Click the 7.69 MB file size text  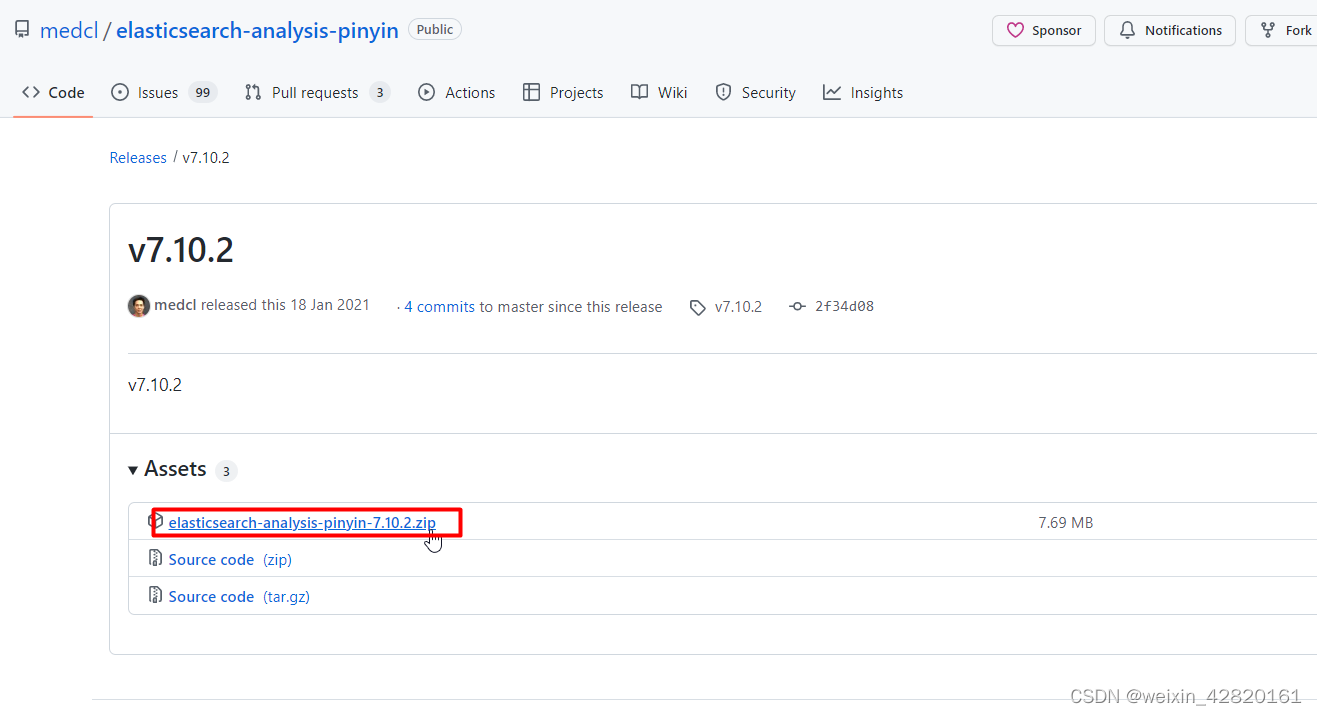pyautogui.click(x=1066, y=522)
